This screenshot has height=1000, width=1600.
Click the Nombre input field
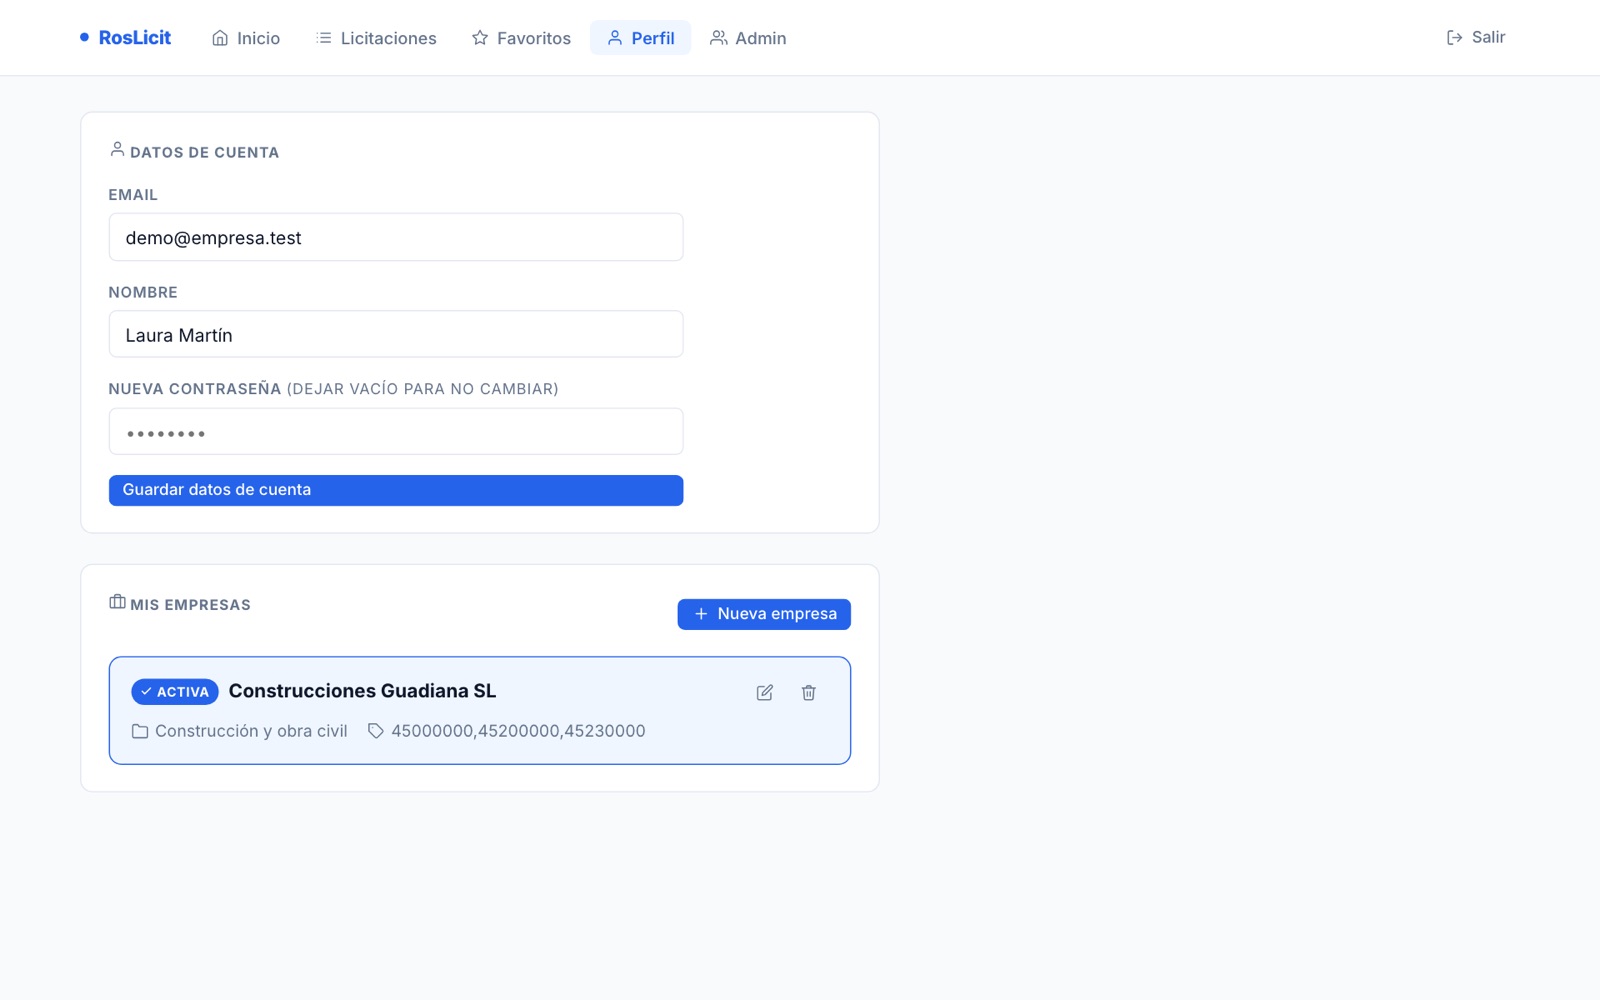(396, 334)
